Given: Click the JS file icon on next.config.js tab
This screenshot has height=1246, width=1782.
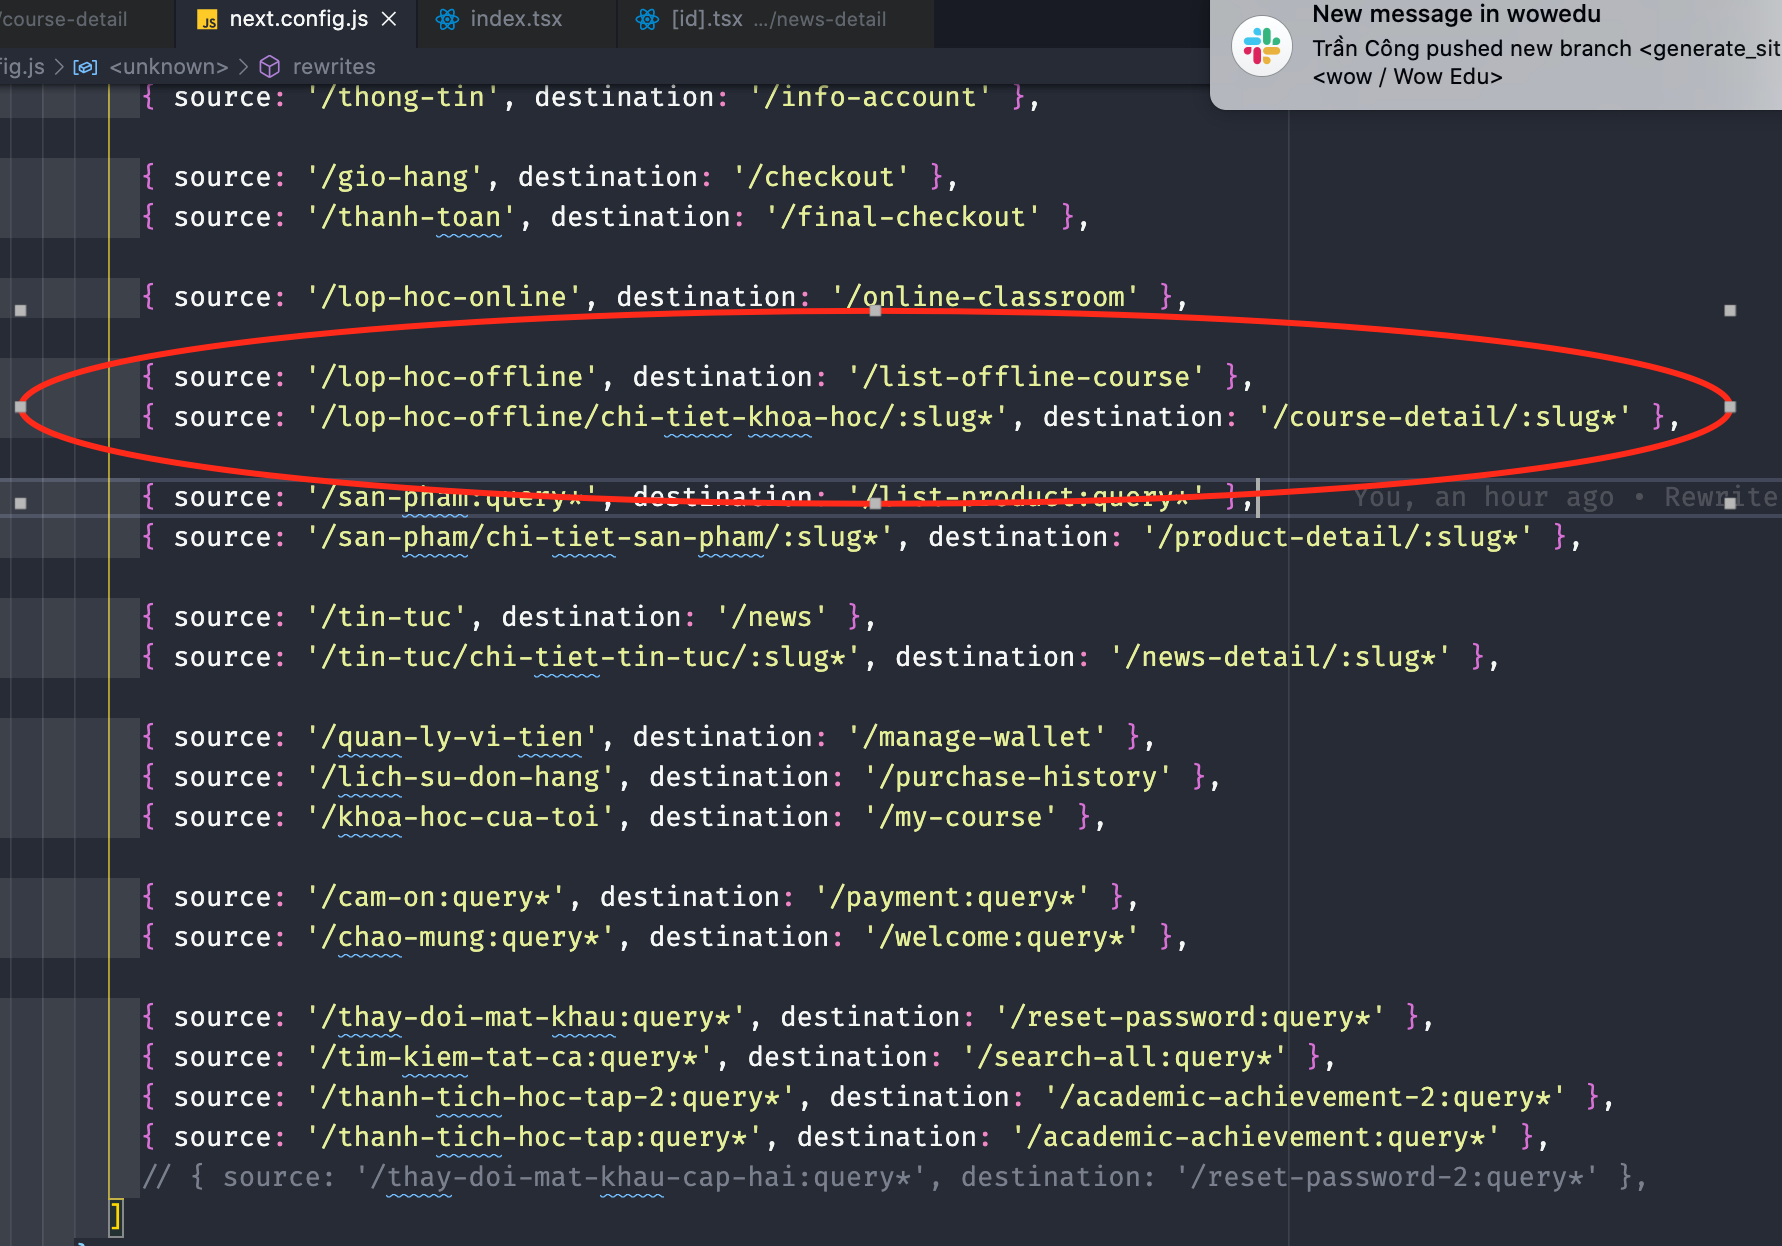Looking at the screenshot, I should pos(207,20).
